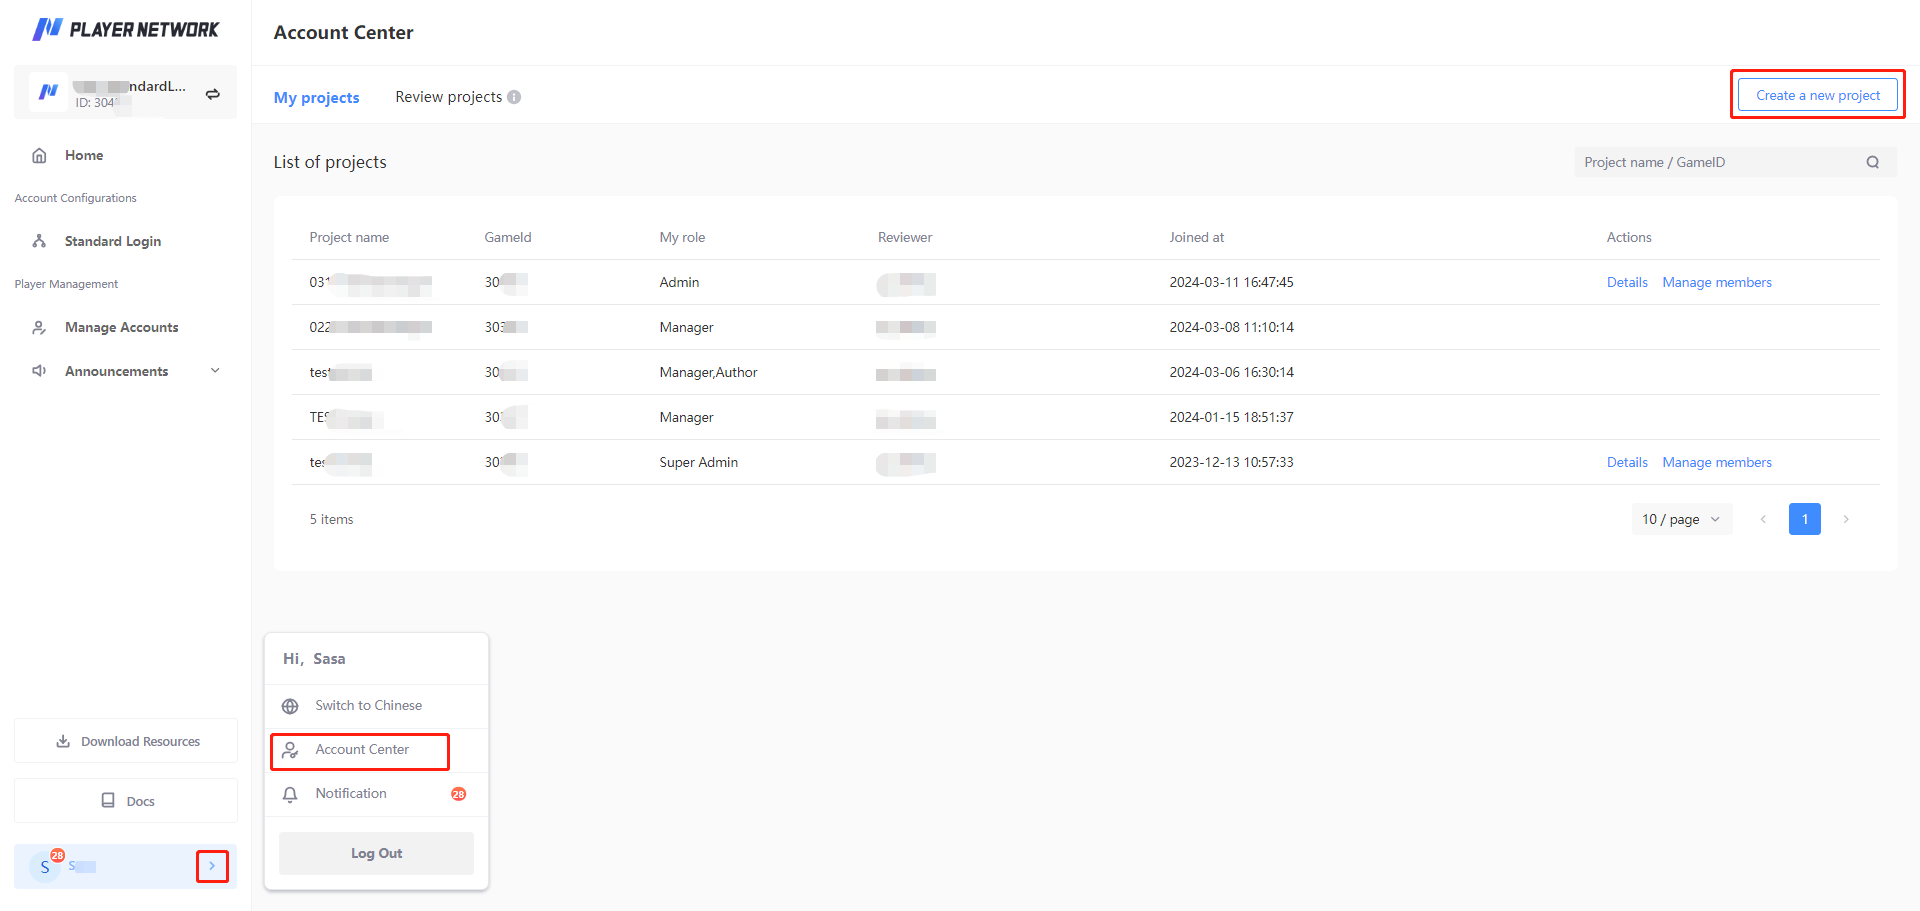1920x911 pixels.
Task: Open Details for the Super Admin project
Action: [x=1626, y=462]
